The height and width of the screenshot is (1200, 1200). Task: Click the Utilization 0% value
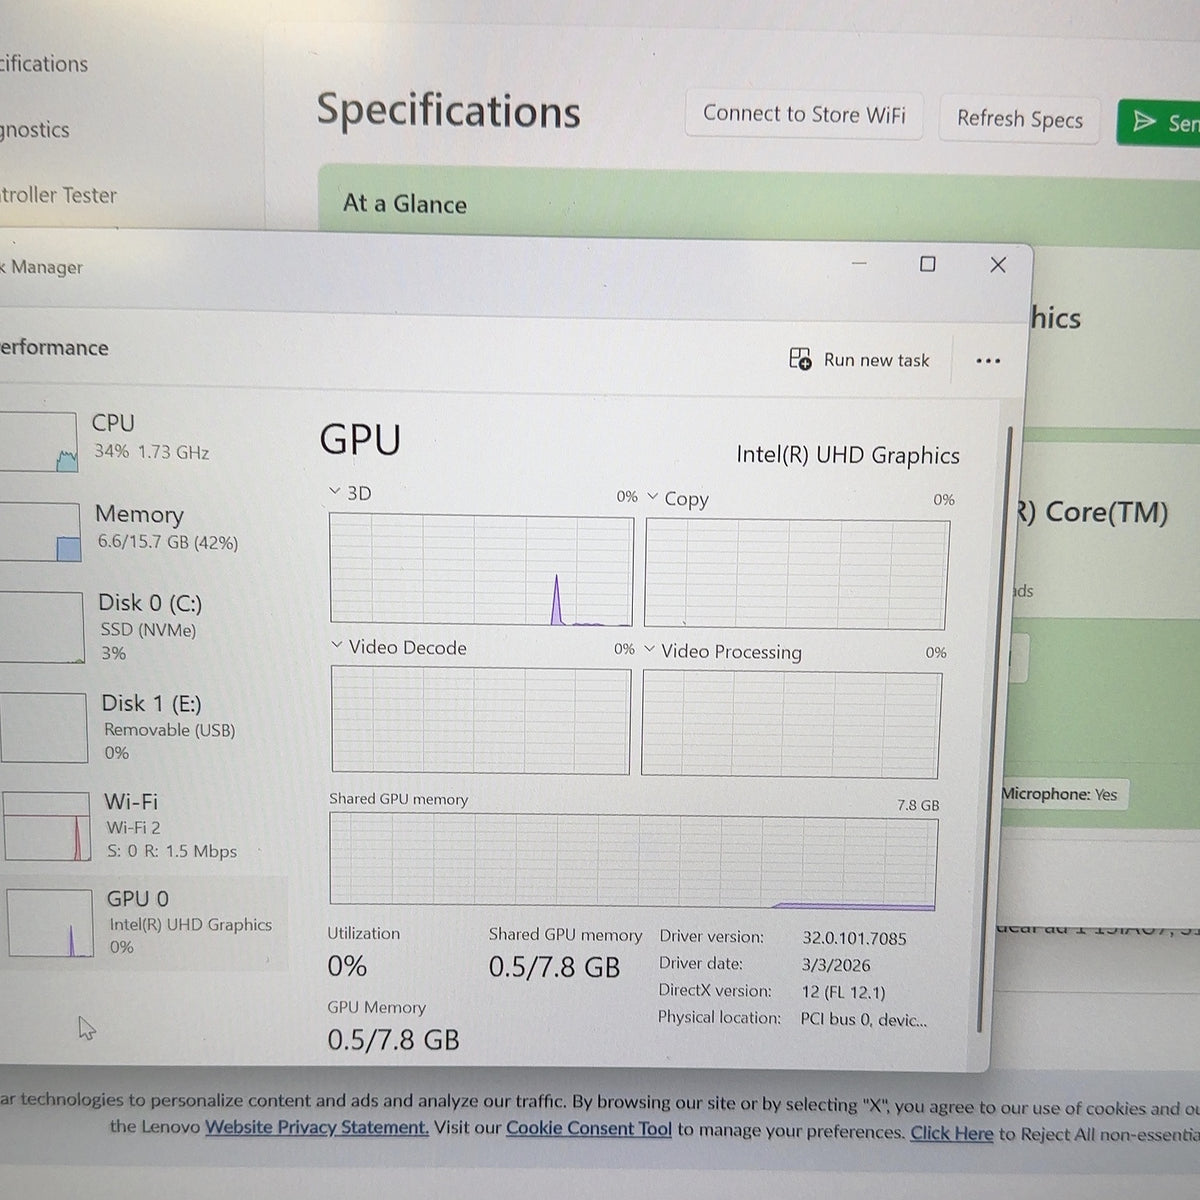pos(347,966)
